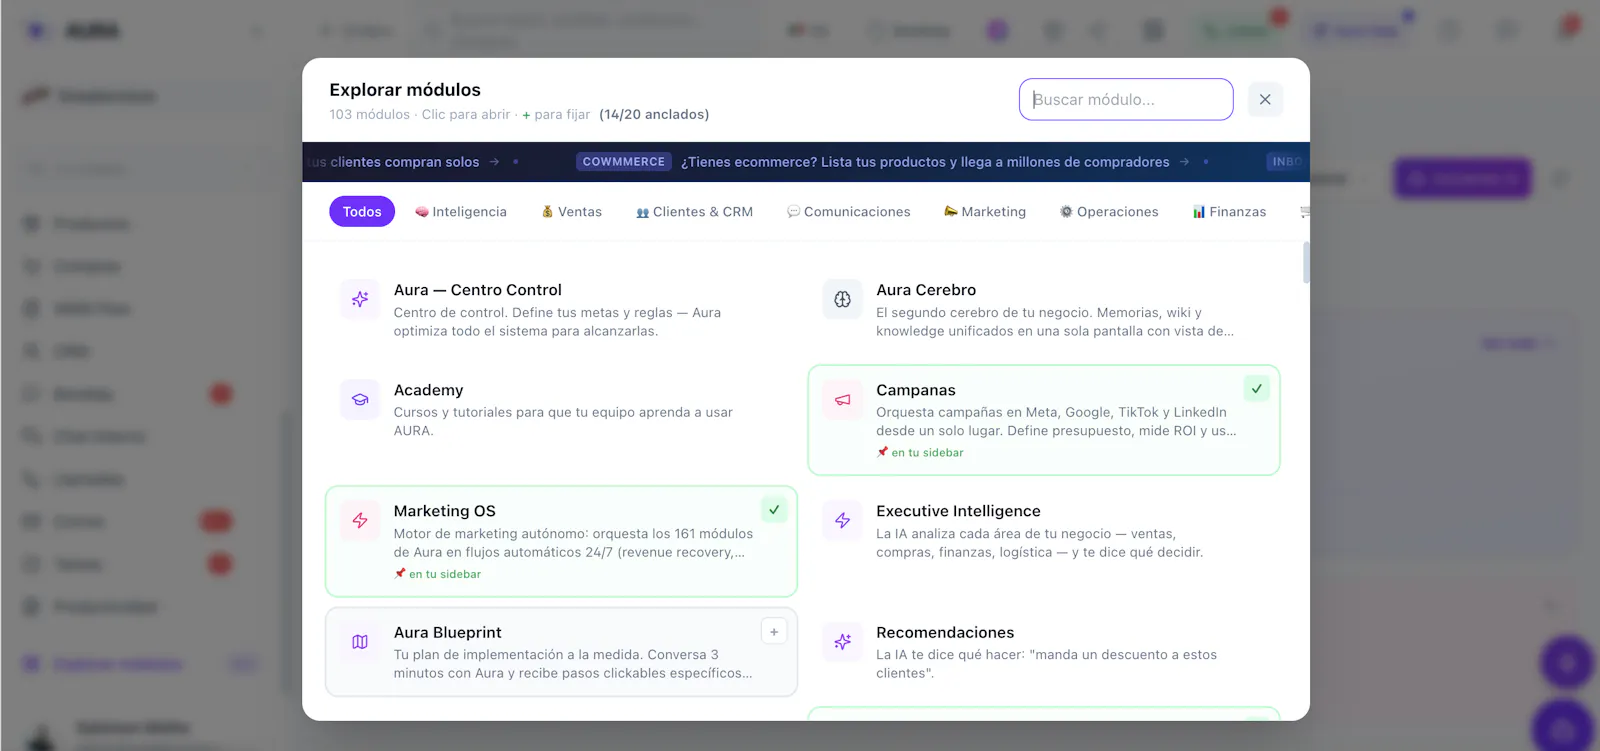Click the Executive Intelligence lightning icon
Screen dimensions: 1600x751
coord(842,520)
